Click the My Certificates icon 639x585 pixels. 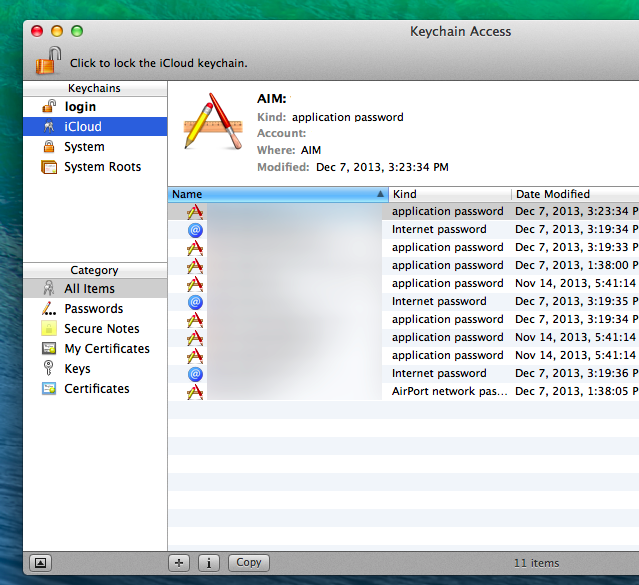[x=49, y=349]
